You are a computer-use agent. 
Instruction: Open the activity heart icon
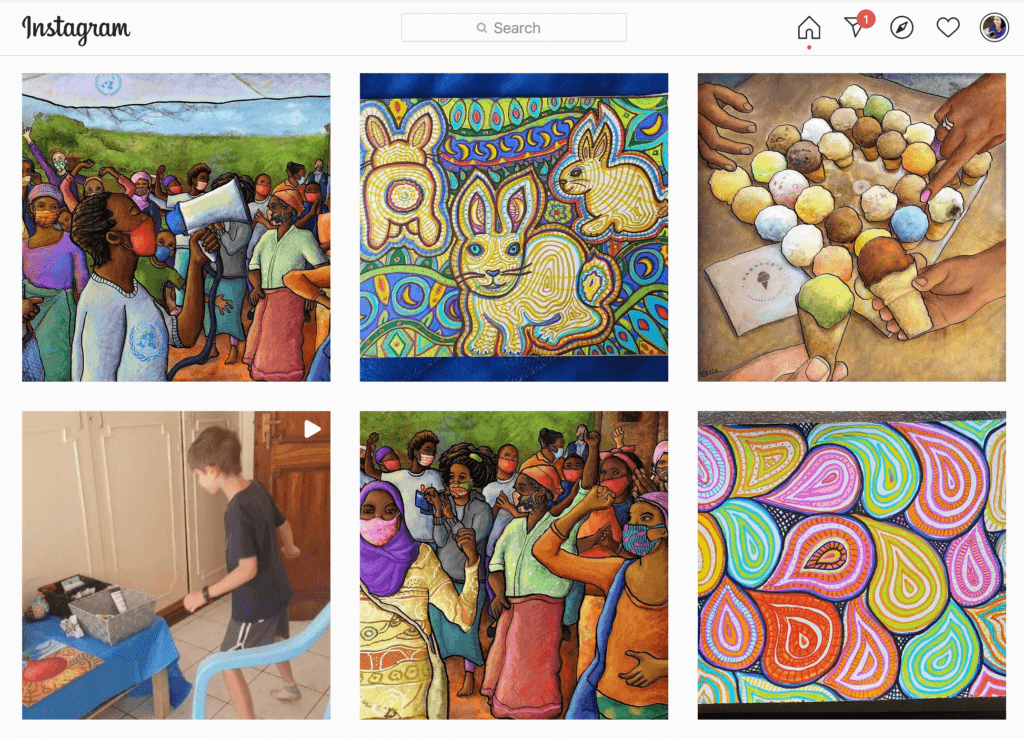[948, 27]
